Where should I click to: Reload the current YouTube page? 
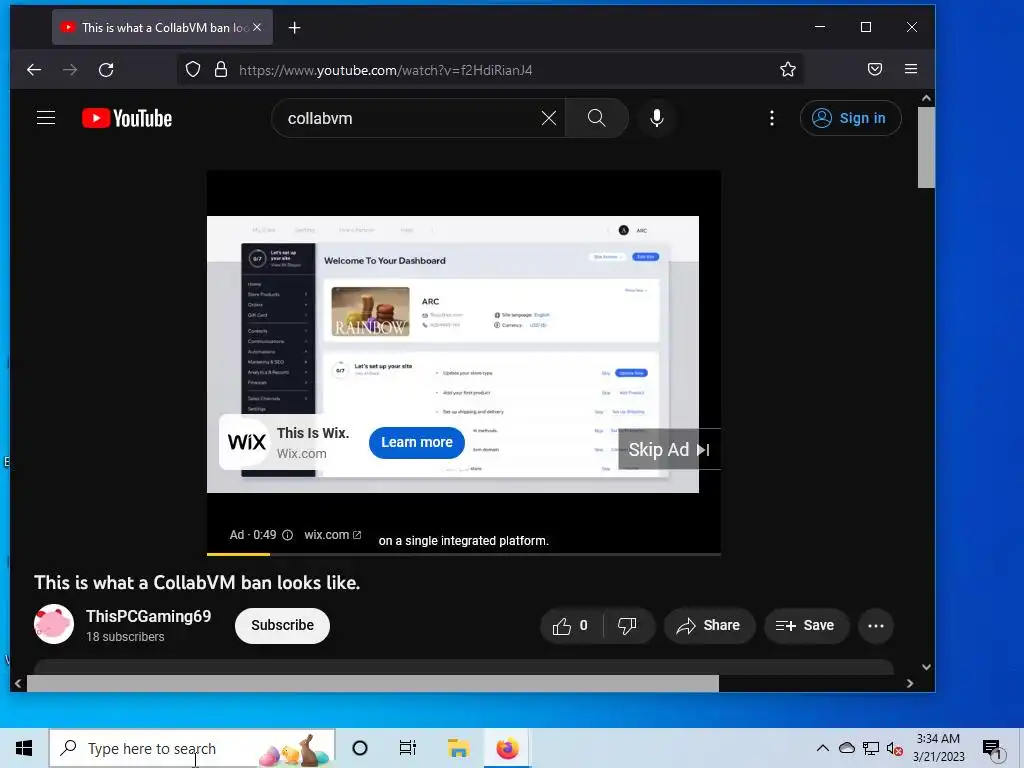coord(106,69)
